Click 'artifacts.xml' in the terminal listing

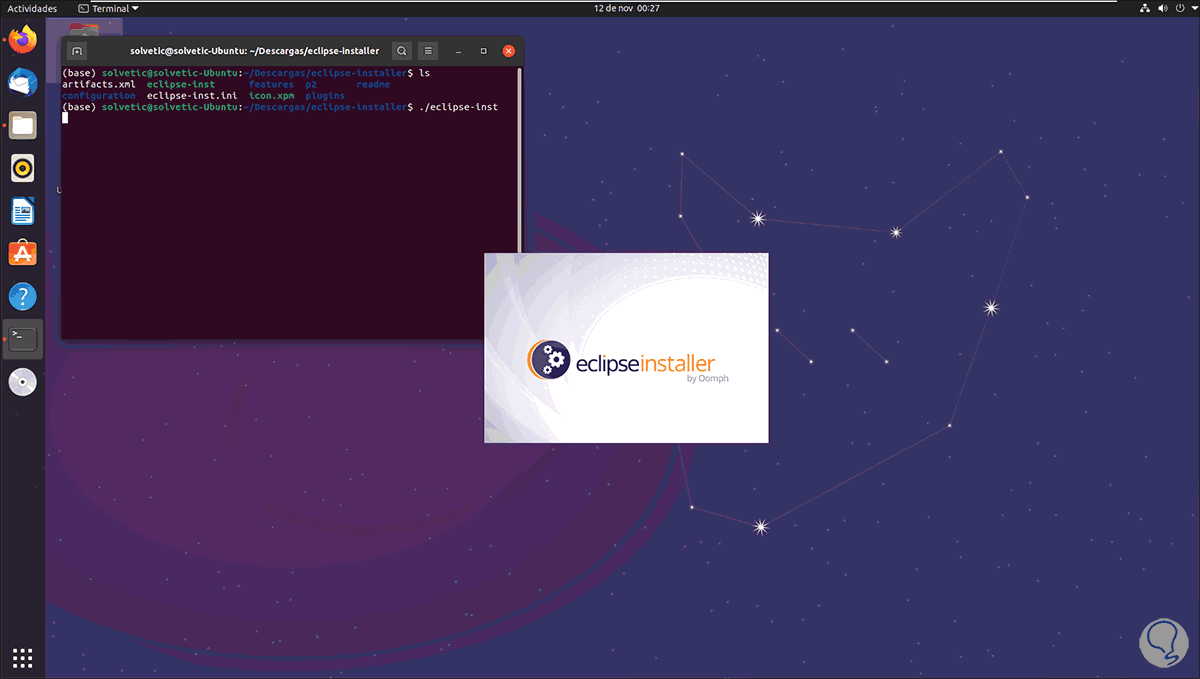[x=98, y=85]
